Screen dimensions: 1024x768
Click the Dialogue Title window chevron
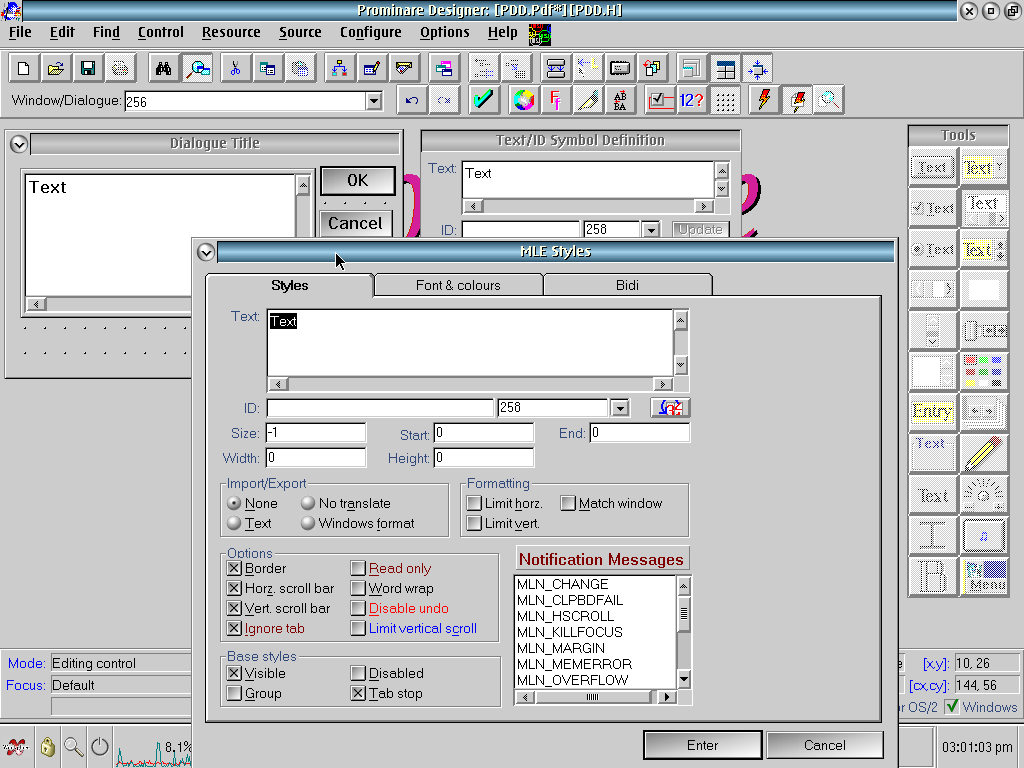(x=19, y=144)
